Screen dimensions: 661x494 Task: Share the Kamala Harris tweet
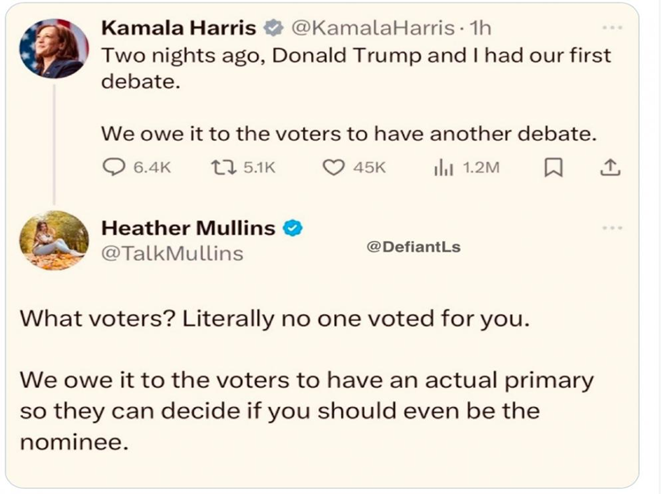pyautogui.click(x=608, y=168)
